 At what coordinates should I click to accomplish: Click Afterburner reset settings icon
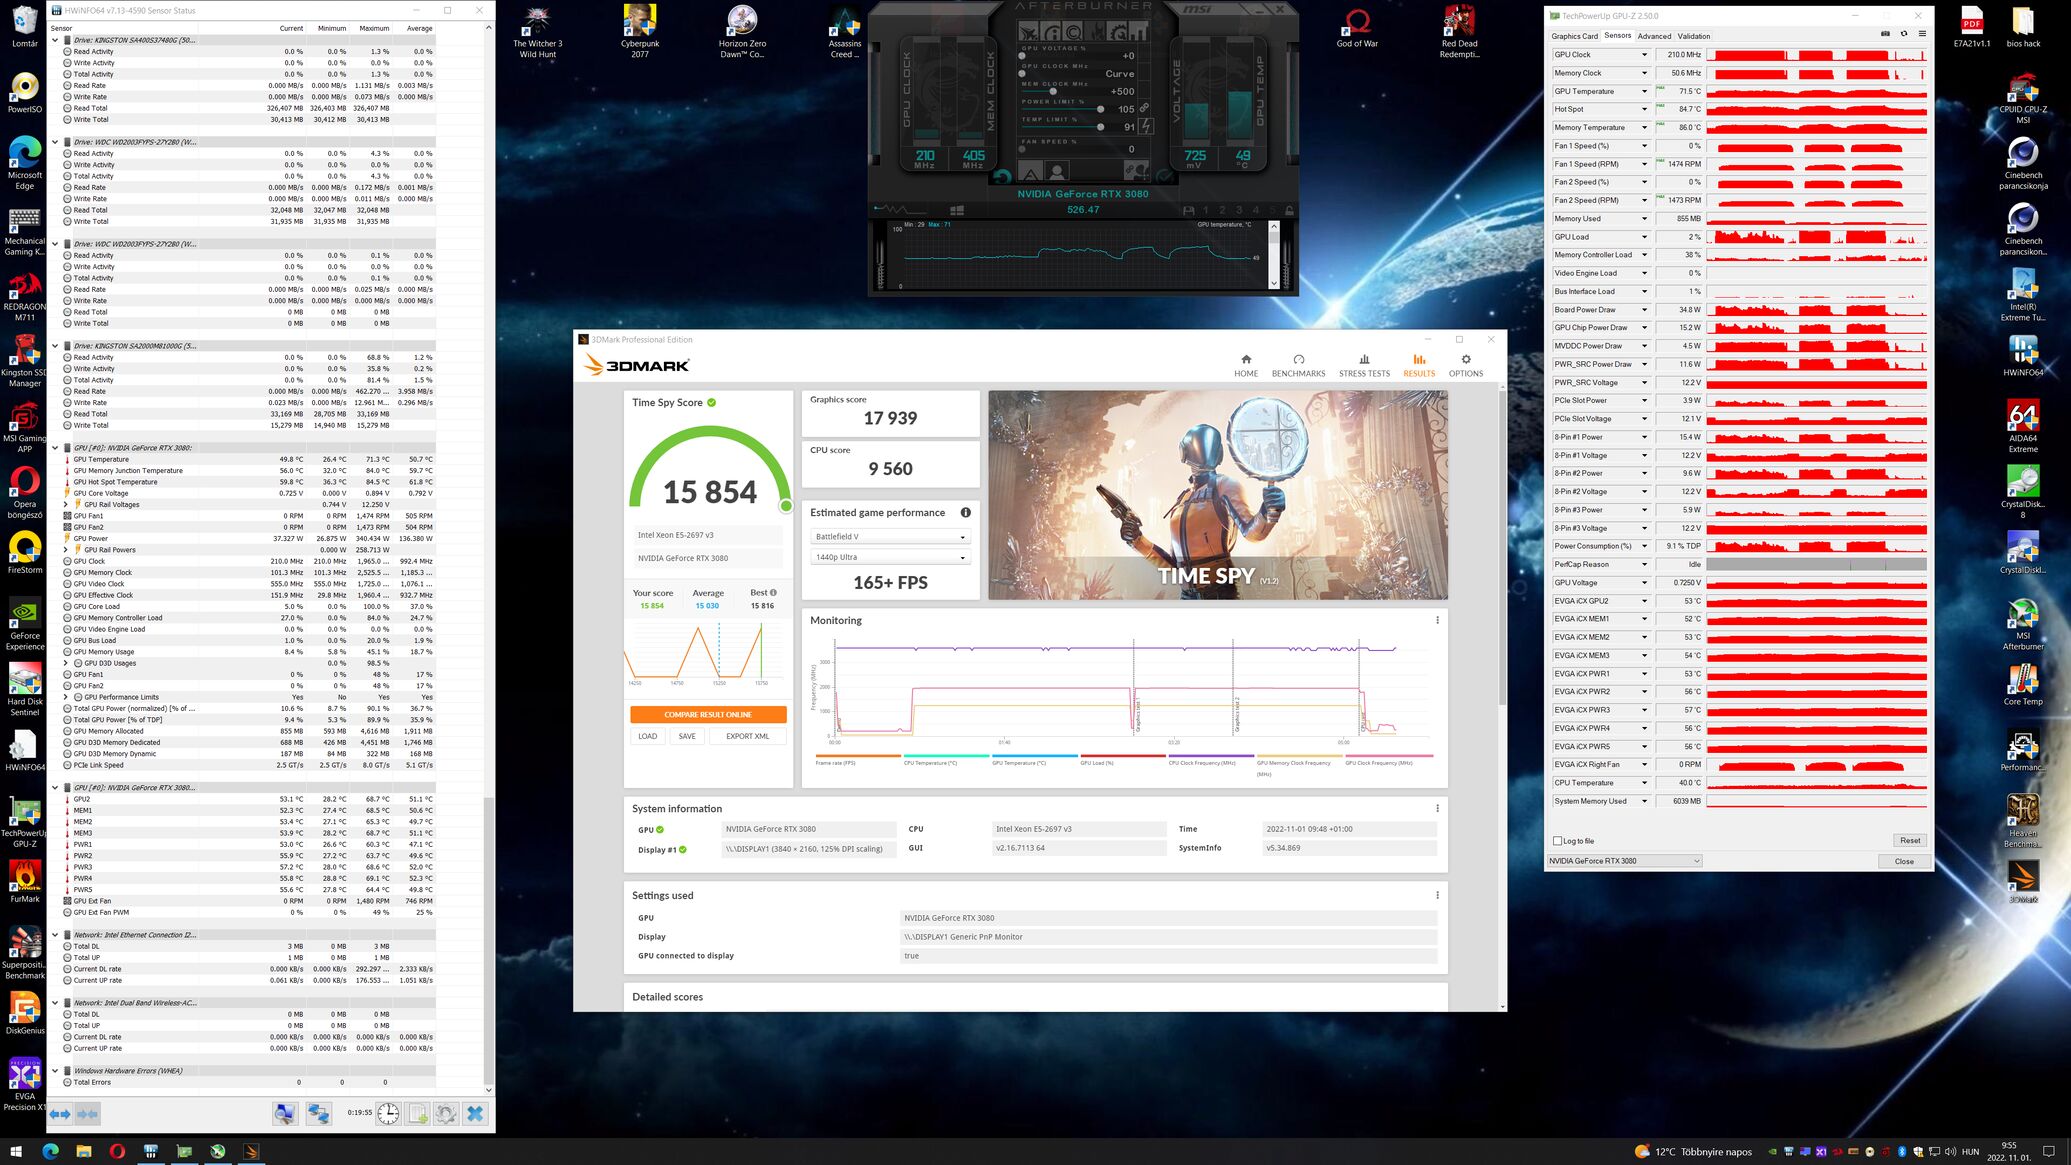(1003, 177)
